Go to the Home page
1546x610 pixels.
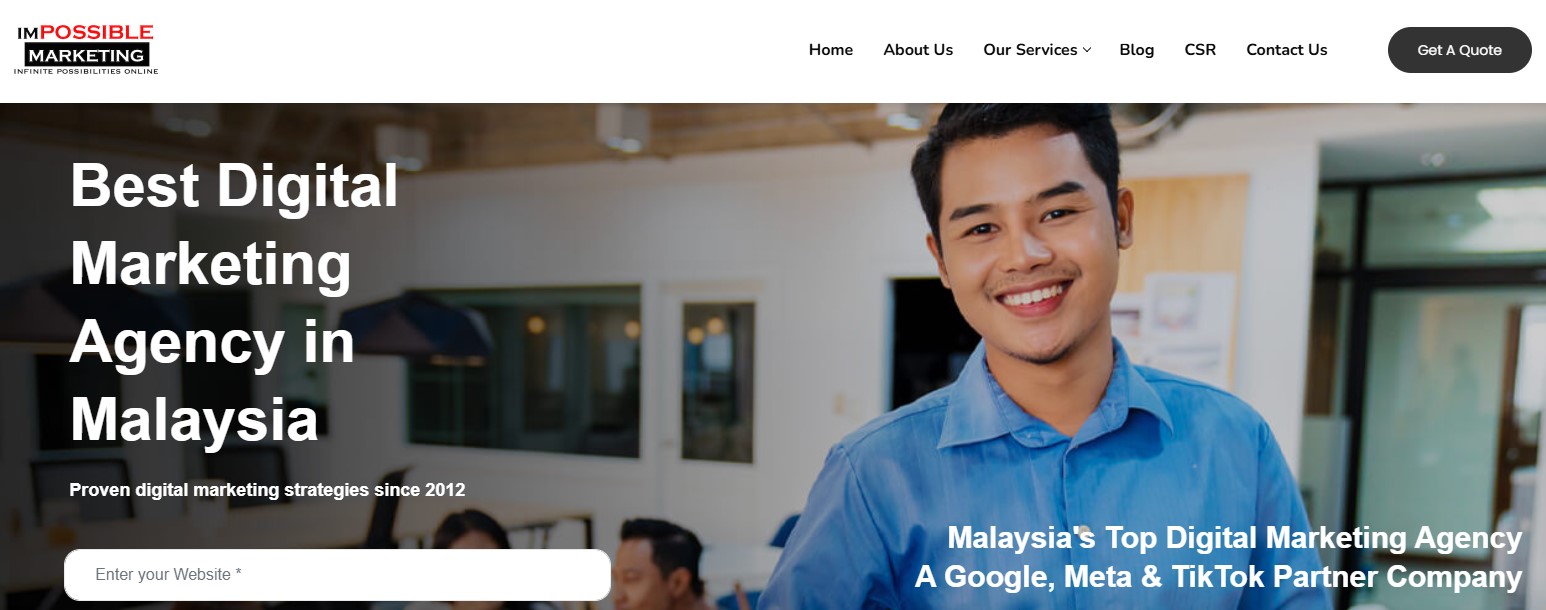pyautogui.click(x=831, y=50)
